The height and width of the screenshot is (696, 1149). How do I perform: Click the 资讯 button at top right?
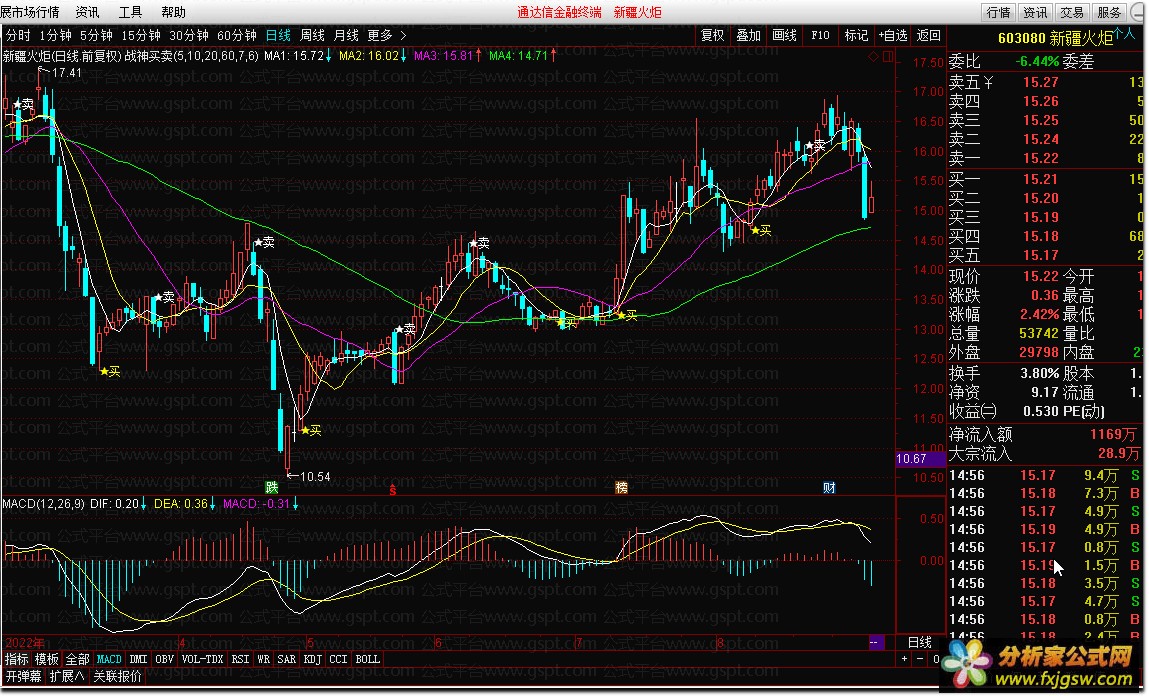click(1035, 12)
